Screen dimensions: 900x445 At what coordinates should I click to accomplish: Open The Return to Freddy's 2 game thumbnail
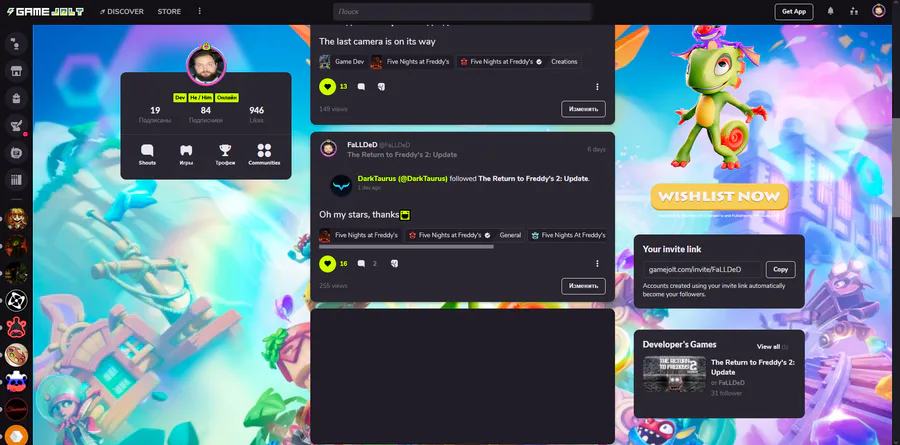tap(674, 374)
